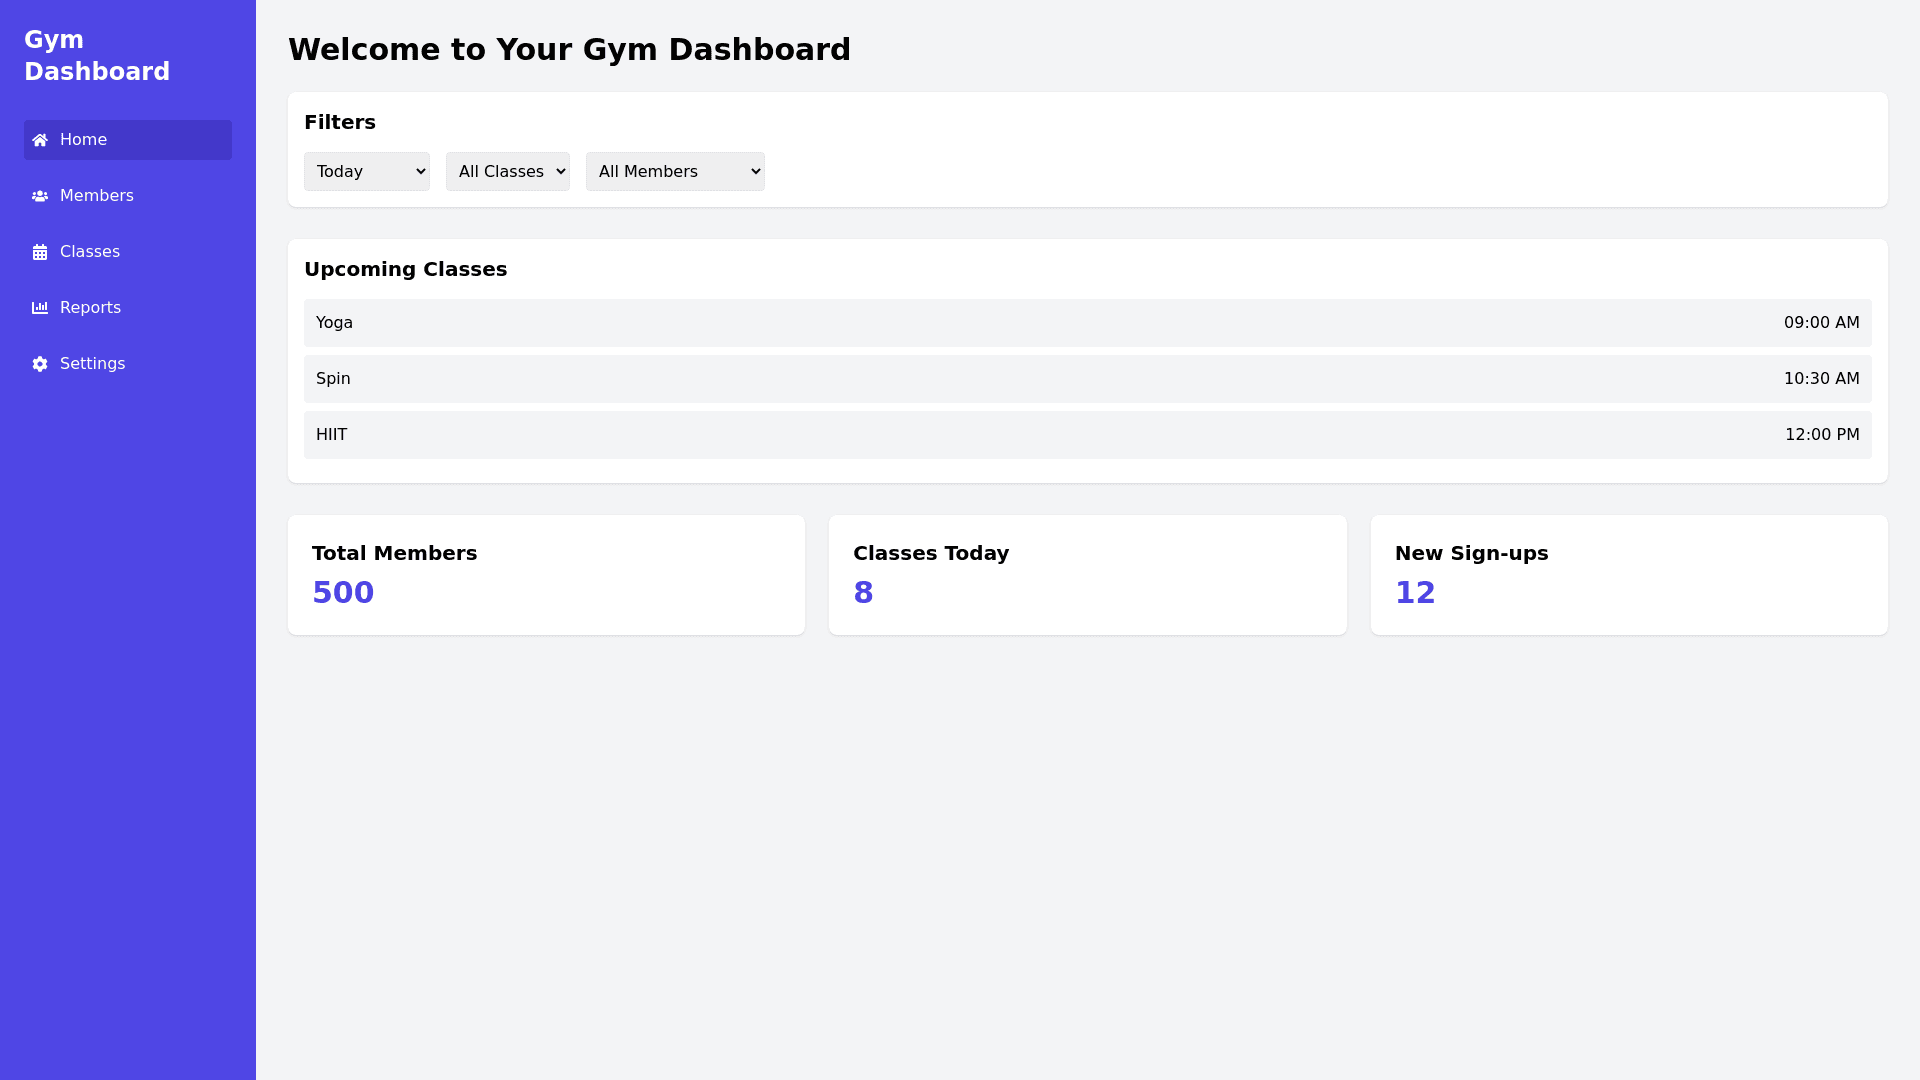Select the Spin class row

1087,379
